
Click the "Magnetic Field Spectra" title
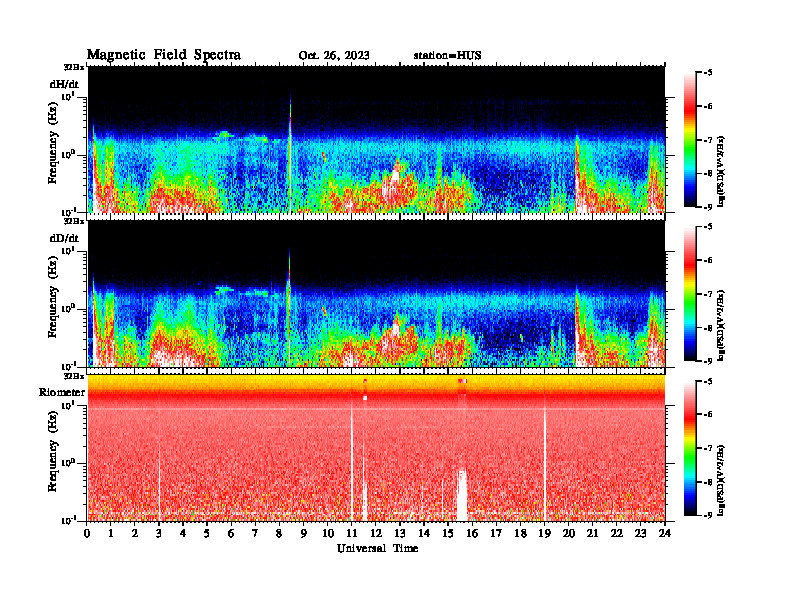(x=164, y=55)
